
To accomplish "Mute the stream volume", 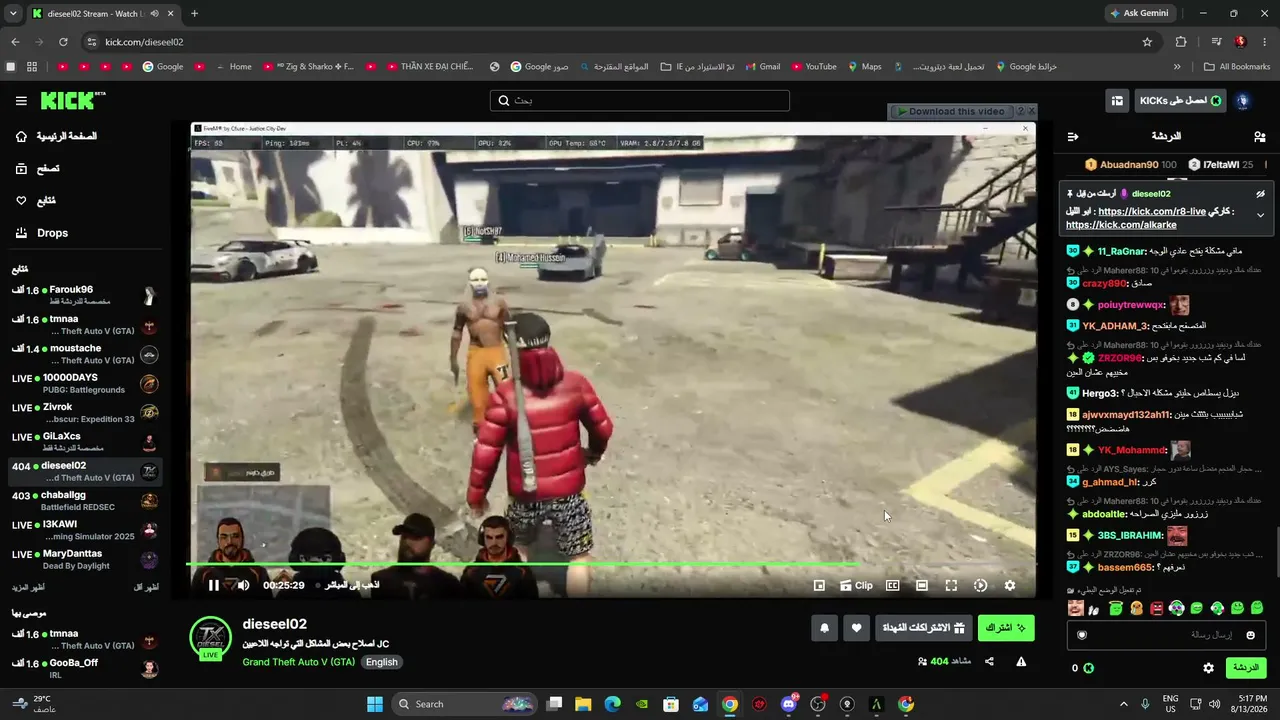I will [x=243, y=585].
